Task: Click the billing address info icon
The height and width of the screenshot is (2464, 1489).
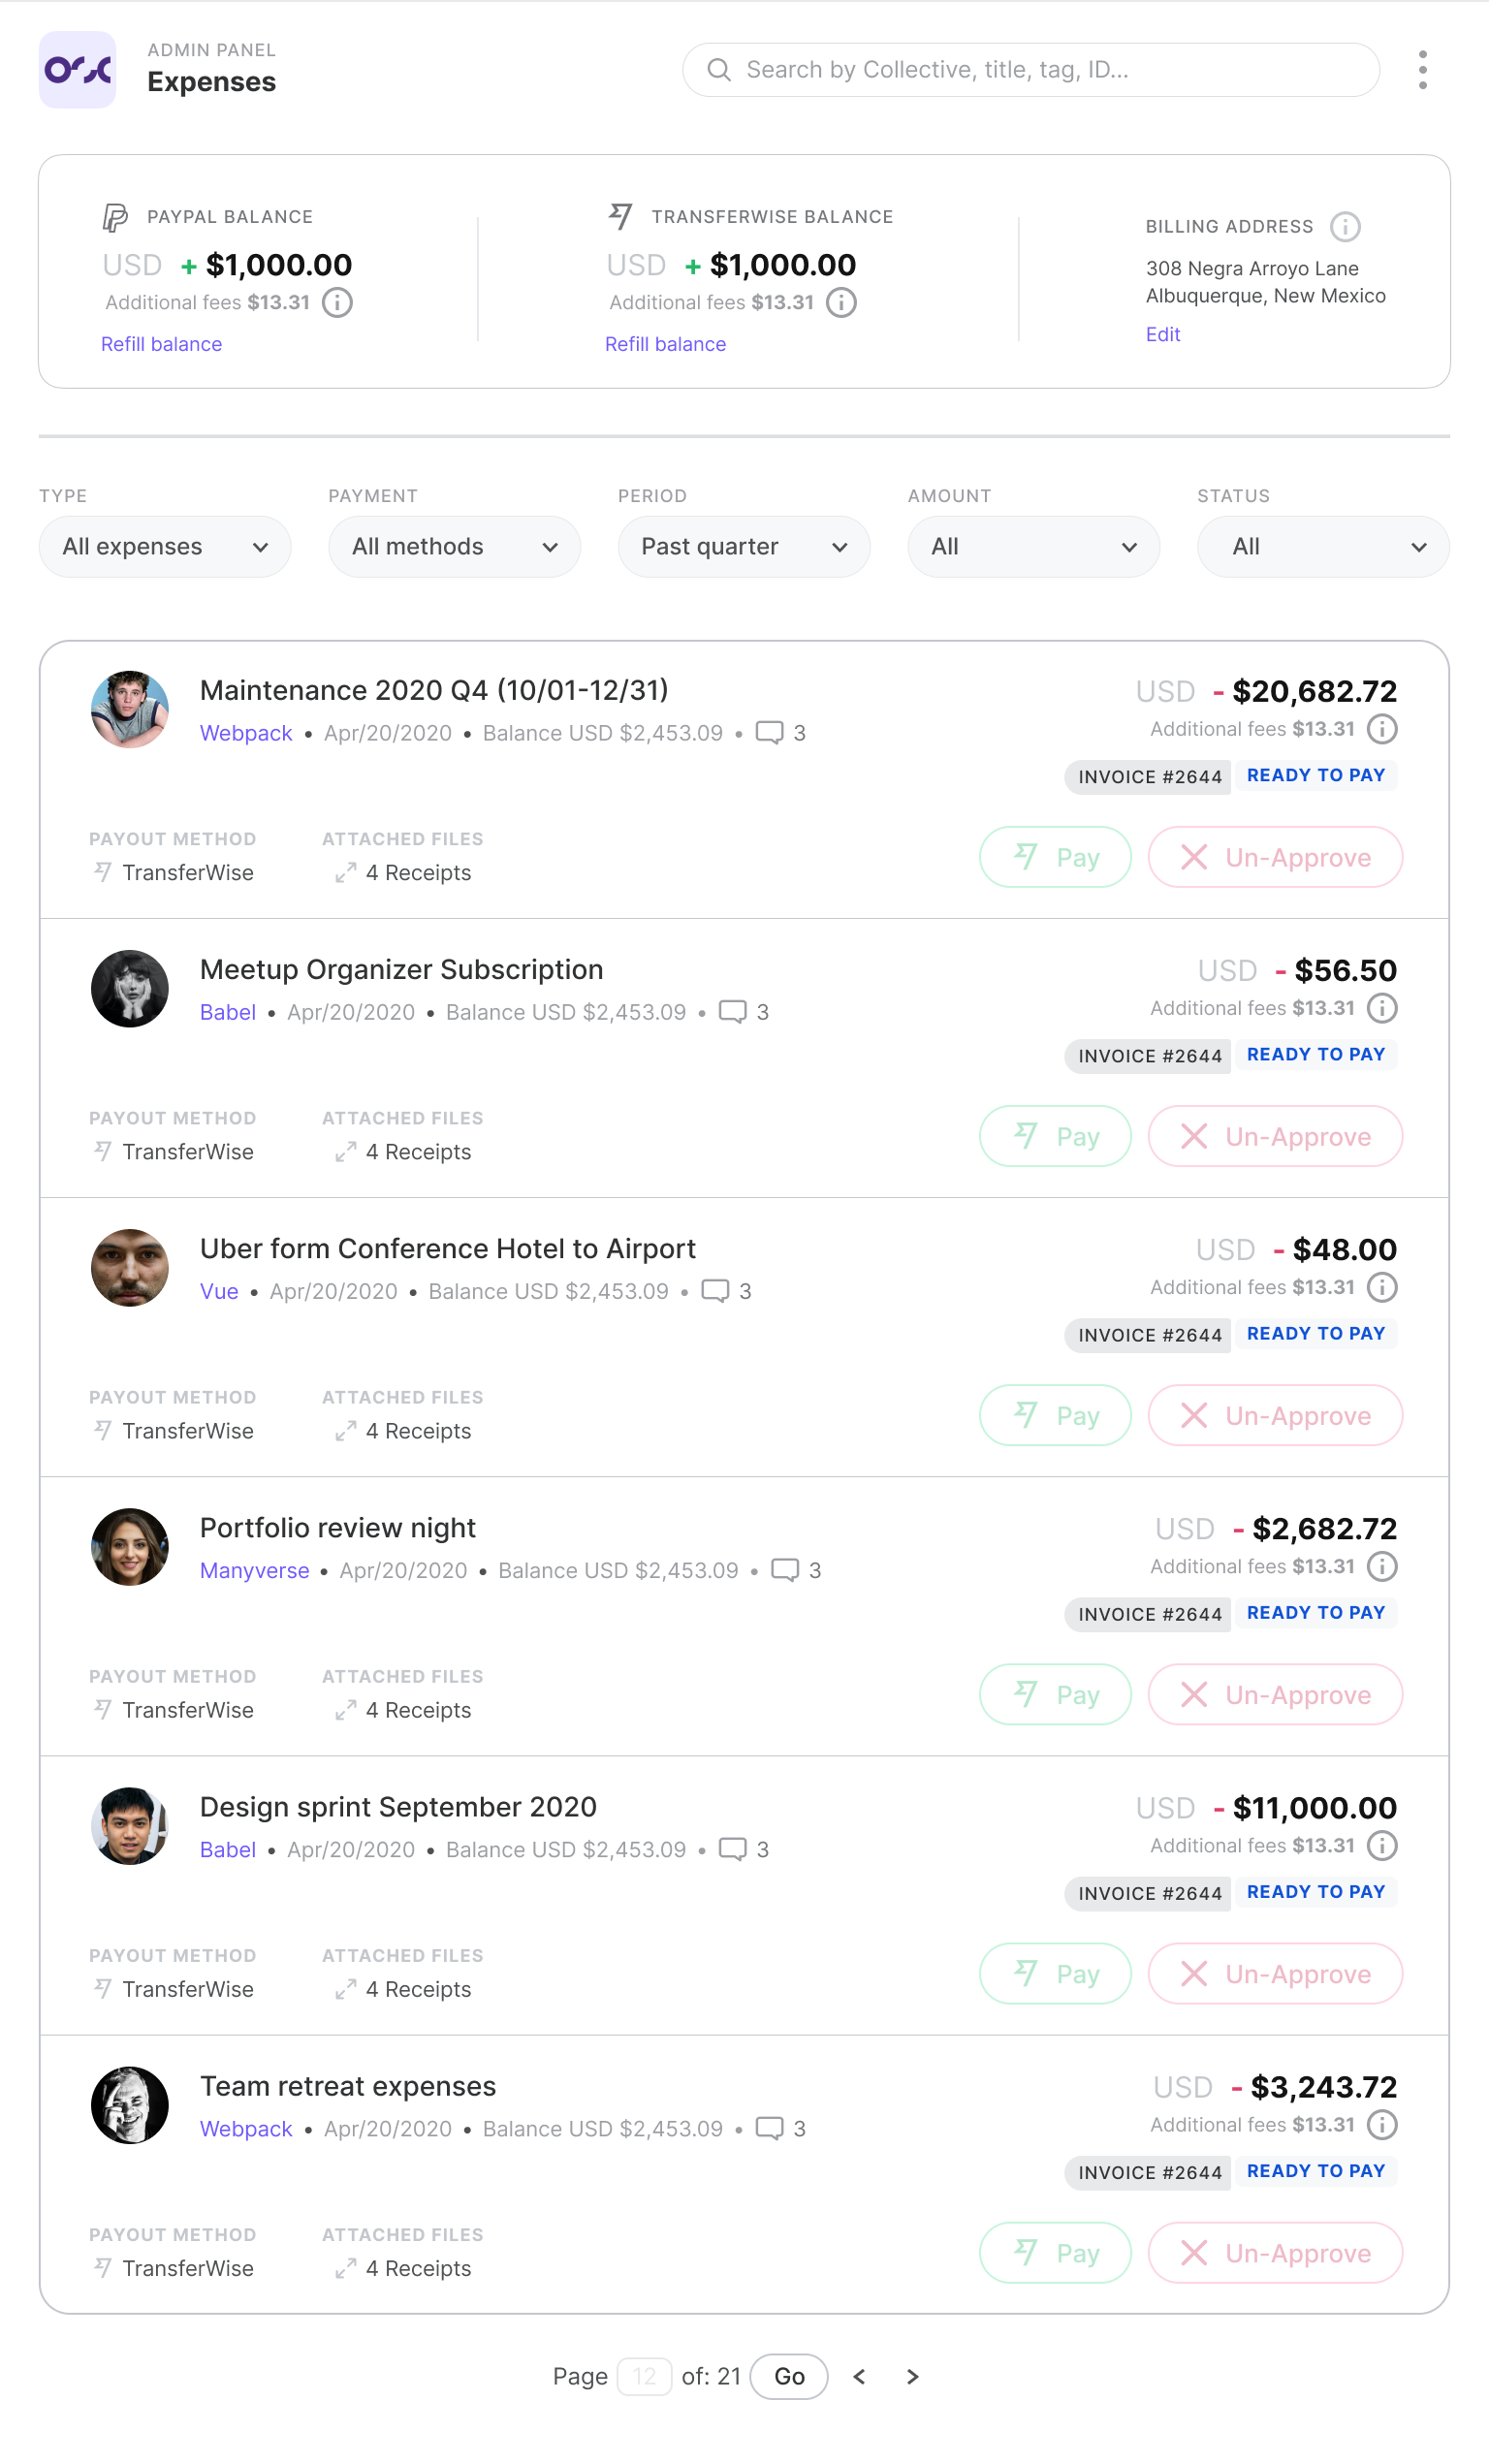Action: click(1345, 227)
